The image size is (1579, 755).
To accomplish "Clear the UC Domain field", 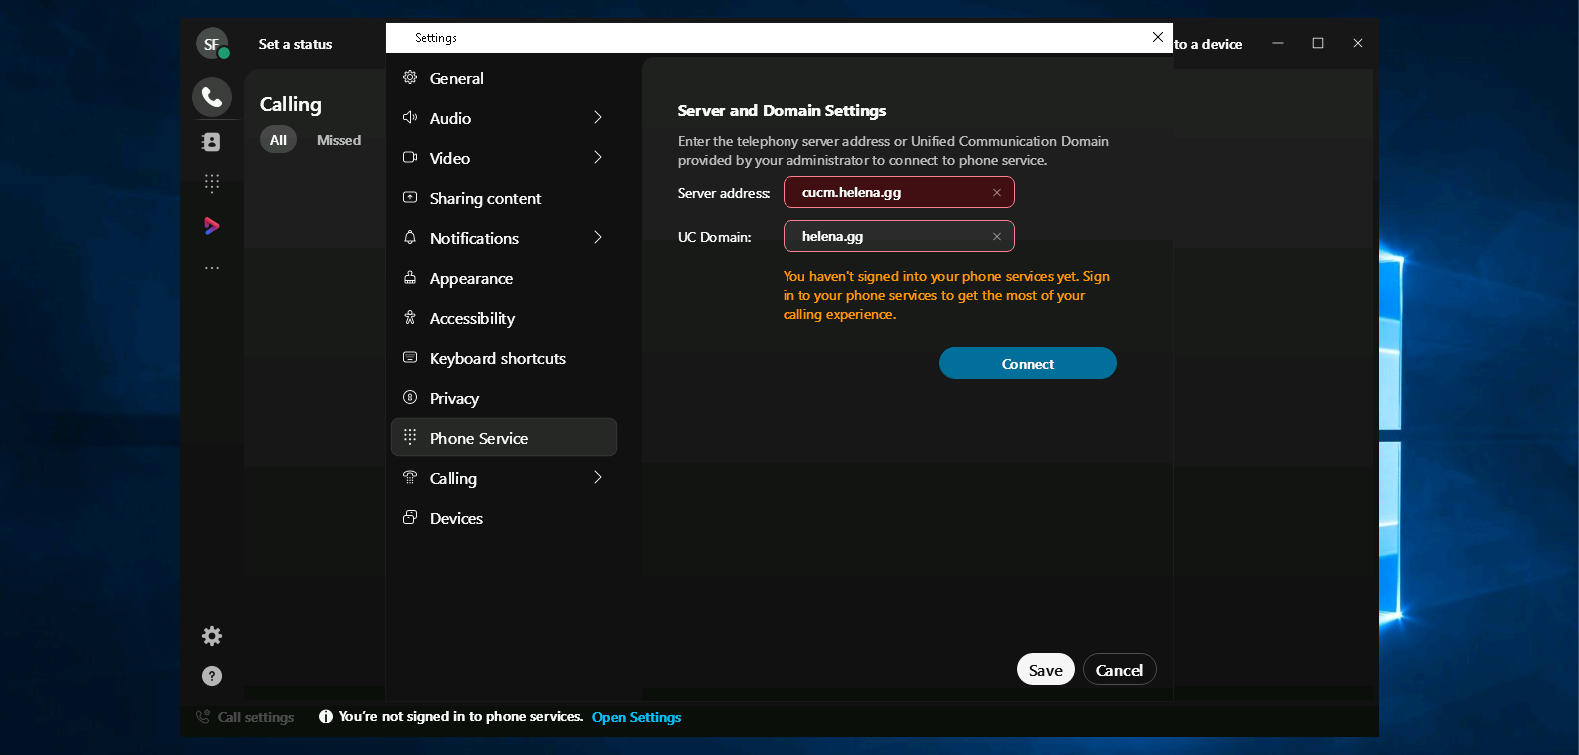I will point(996,237).
